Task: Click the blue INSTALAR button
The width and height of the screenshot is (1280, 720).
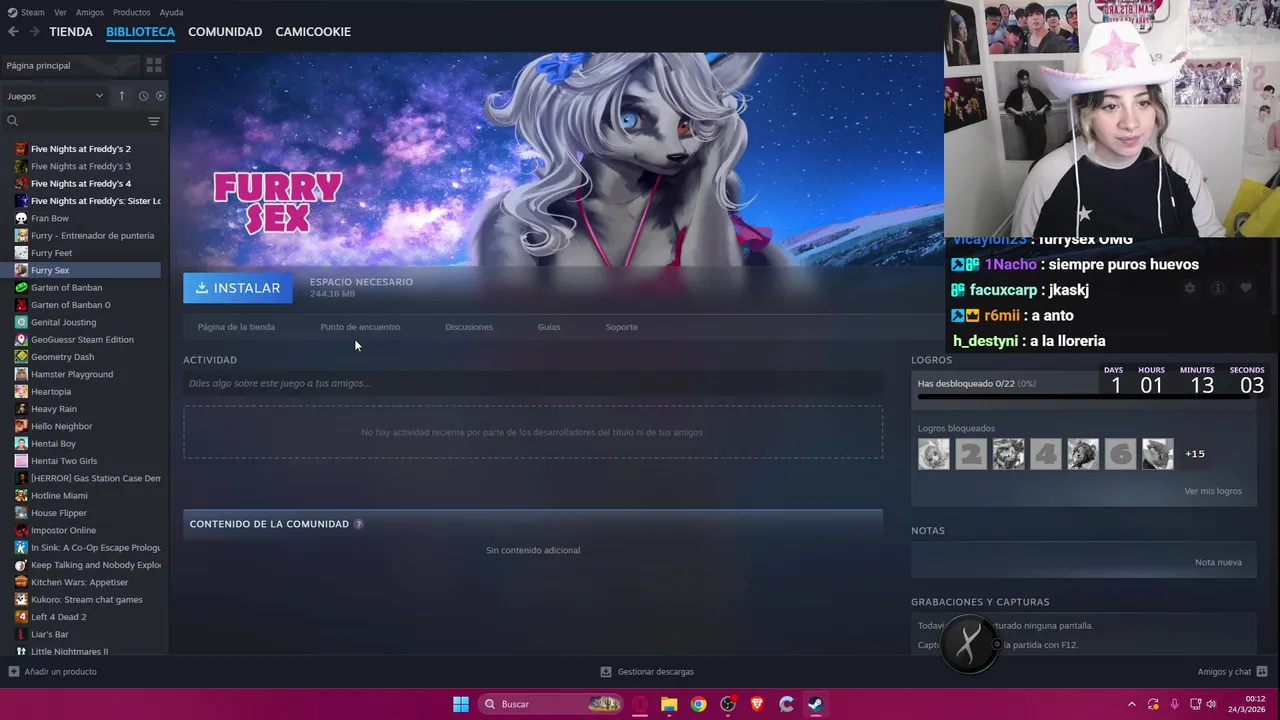Action: [x=238, y=288]
